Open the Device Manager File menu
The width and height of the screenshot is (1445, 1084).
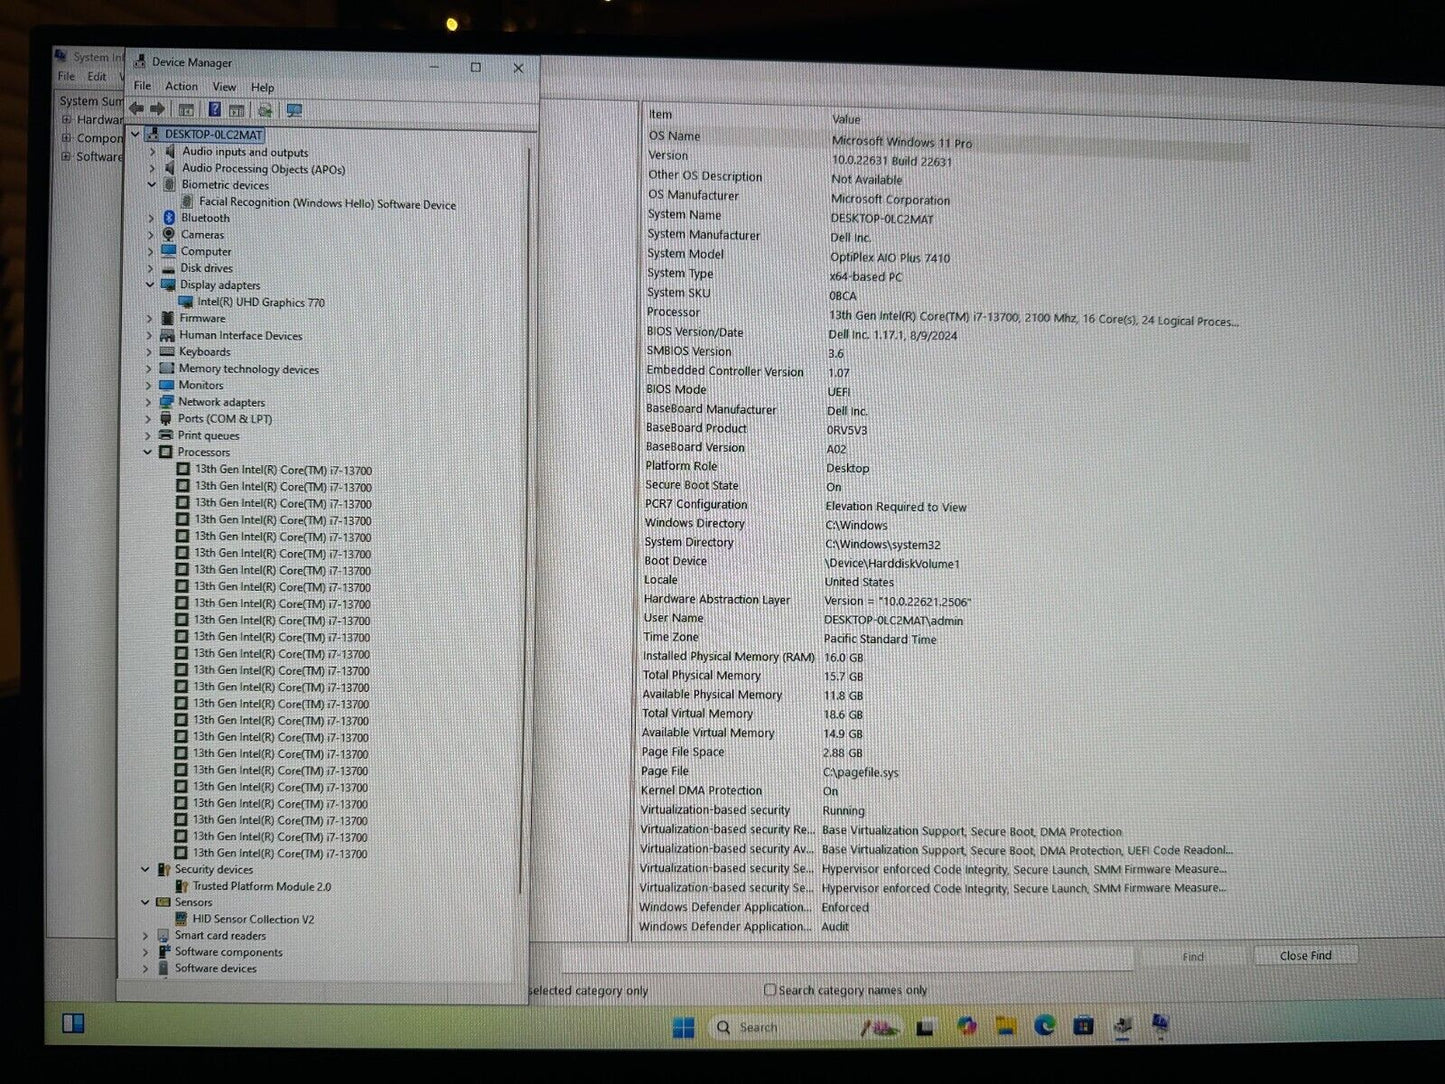[x=142, y=86]
